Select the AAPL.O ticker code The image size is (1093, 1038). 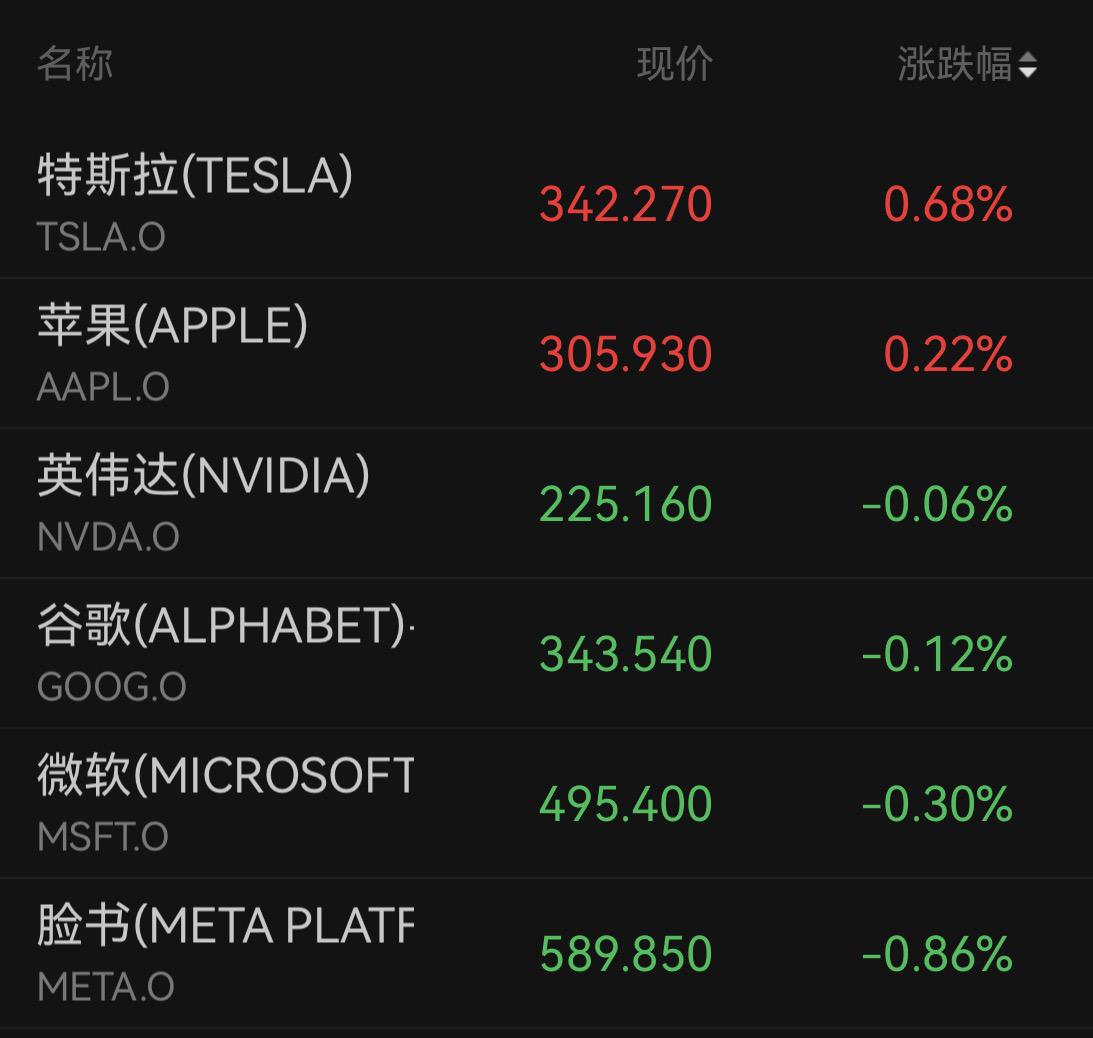[103, 387]
